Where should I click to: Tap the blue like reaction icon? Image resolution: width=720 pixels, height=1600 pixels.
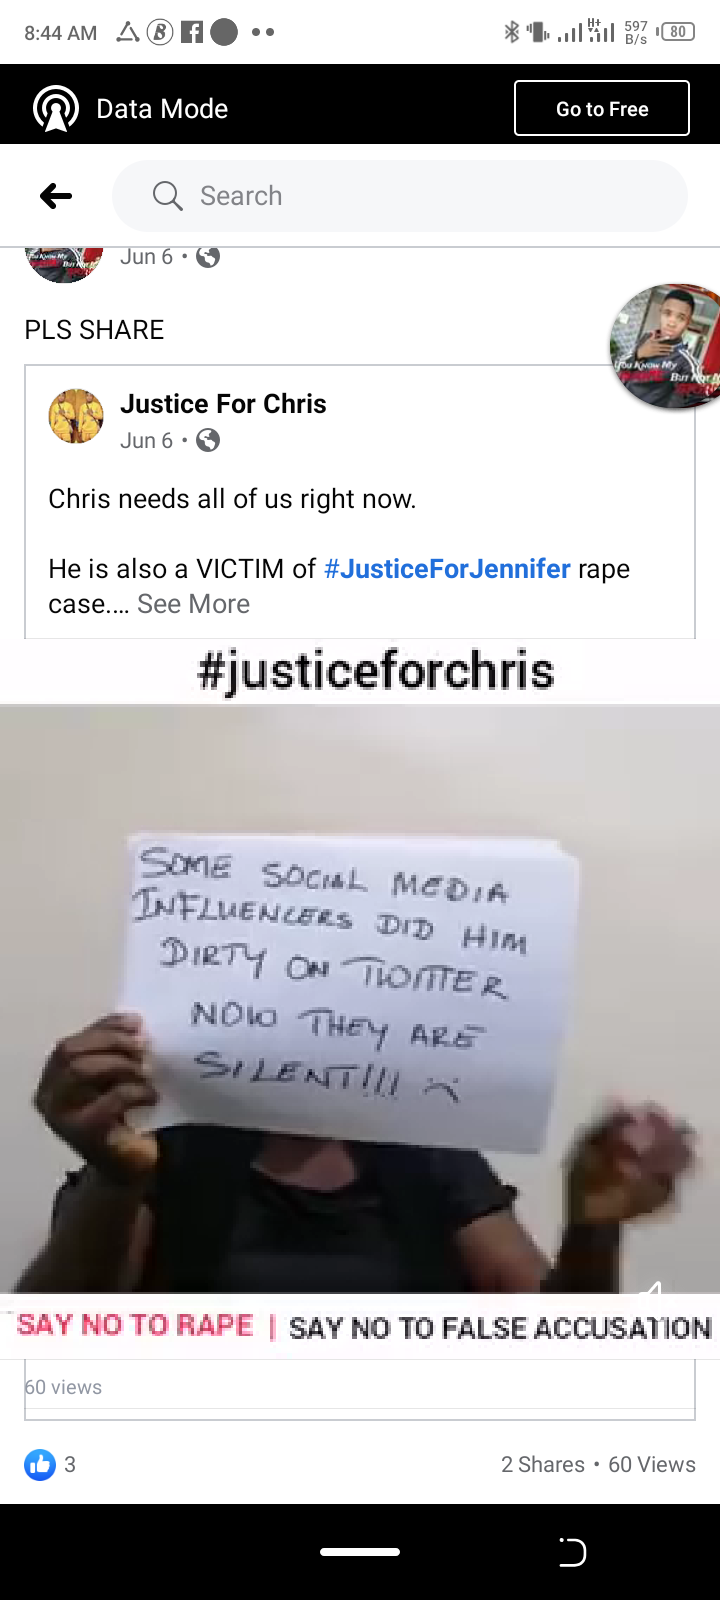point(40,1465)
